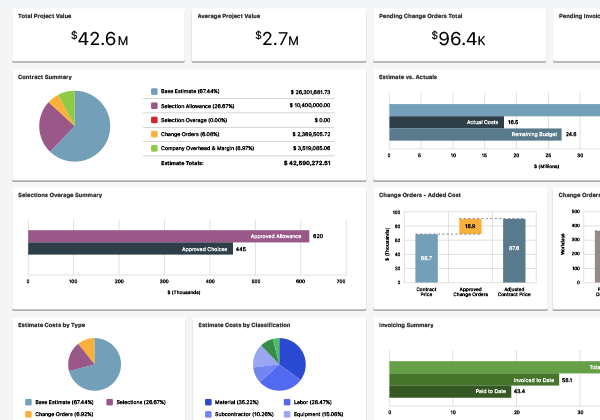
Task: Click the Paid to Date bar
Action: 450,391
